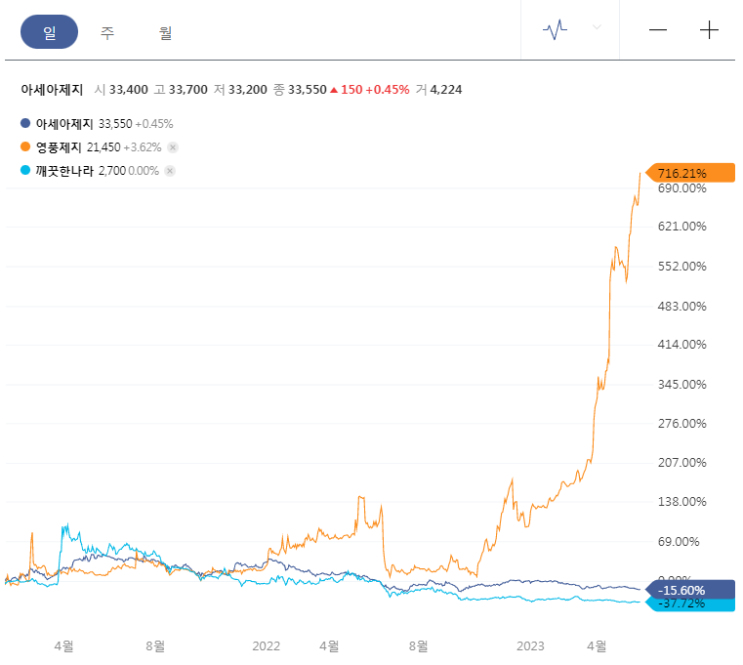The image size is (743, 665).
Task: Click the closing price 33,550 in header
Action: point(307,90)
